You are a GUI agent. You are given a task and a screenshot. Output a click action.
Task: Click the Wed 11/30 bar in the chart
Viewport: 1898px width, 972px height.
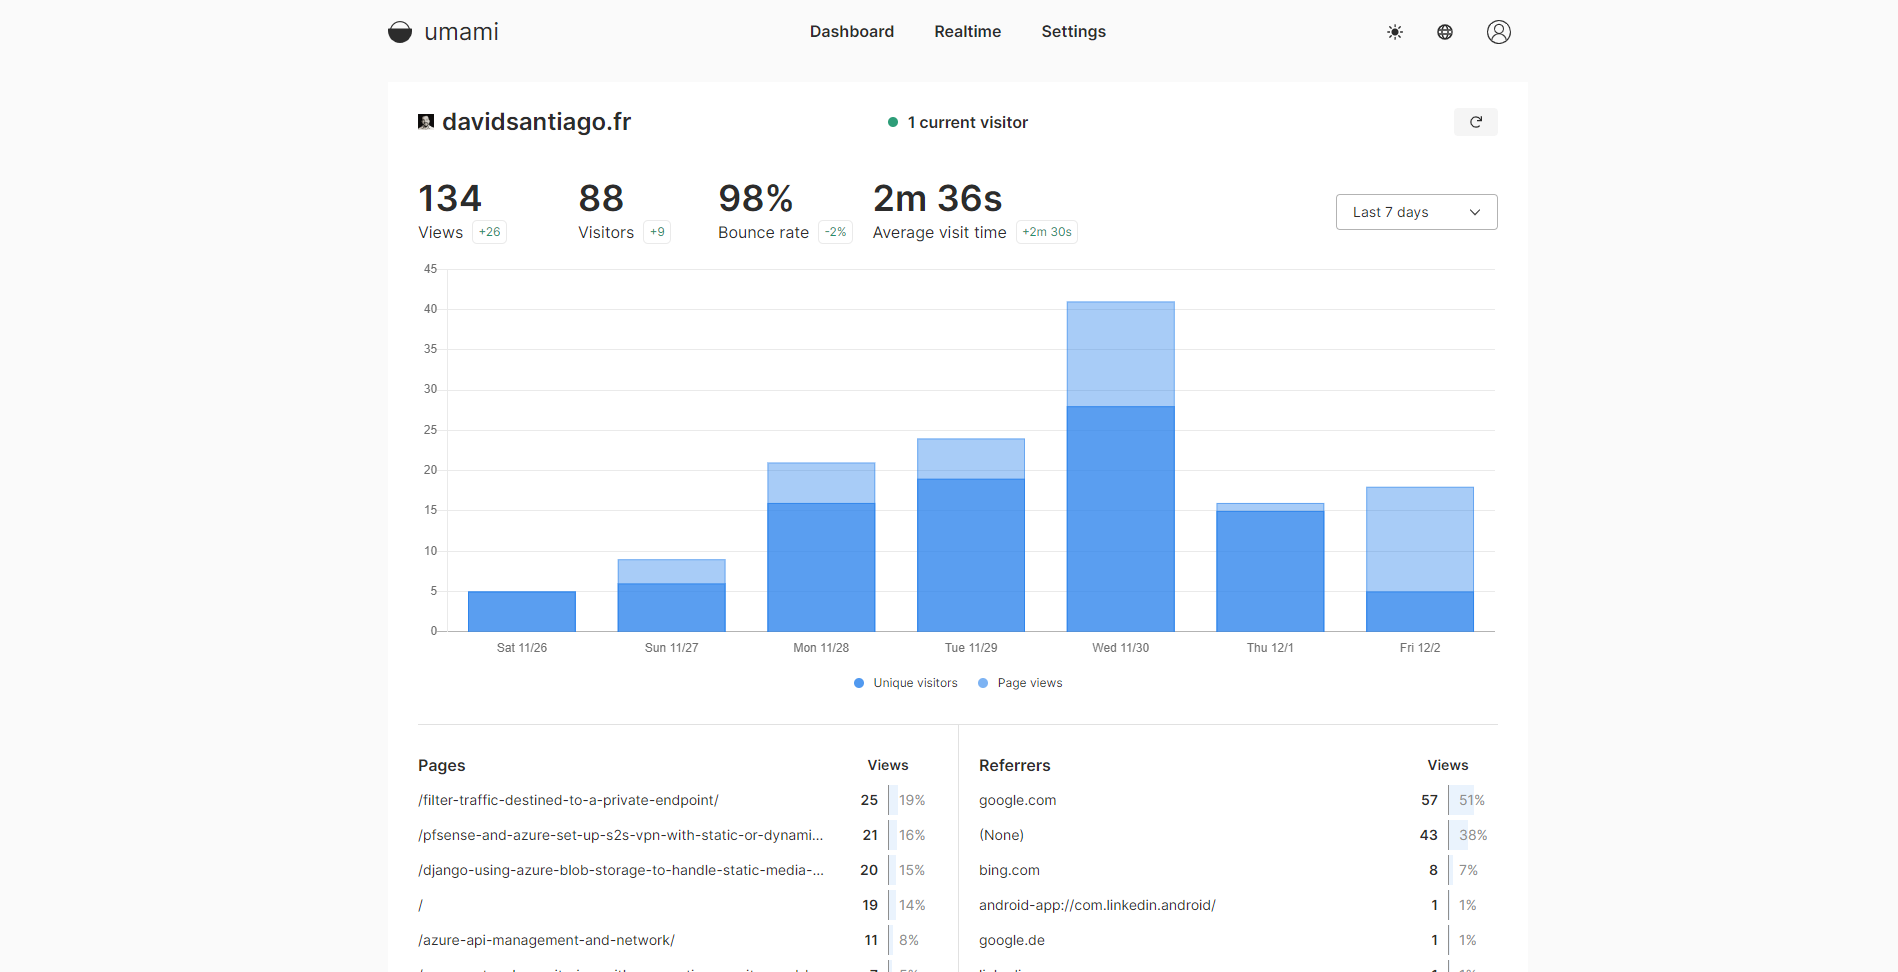click(x=1120, y=466)
